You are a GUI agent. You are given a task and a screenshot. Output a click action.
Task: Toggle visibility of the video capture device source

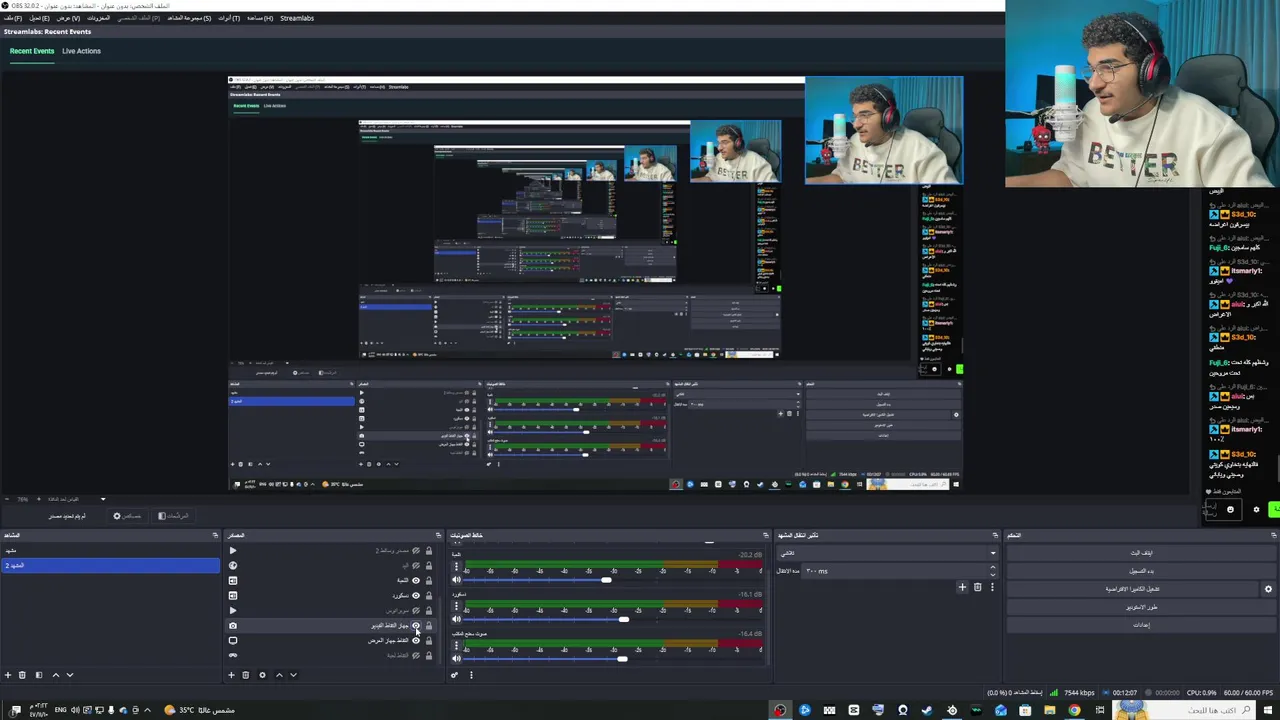(416, 626)
